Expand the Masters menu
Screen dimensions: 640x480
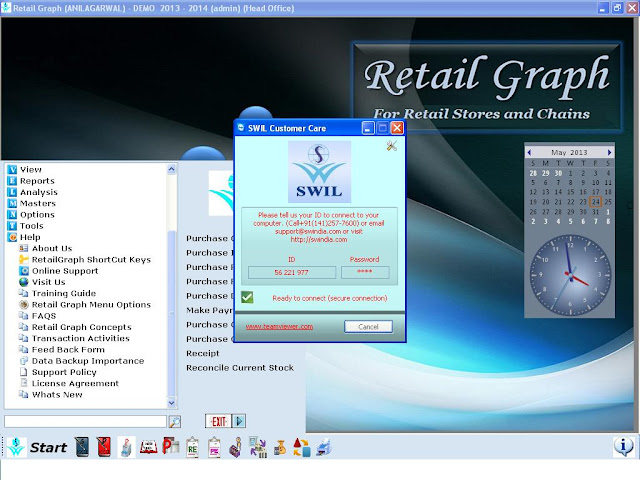[38, 203]
